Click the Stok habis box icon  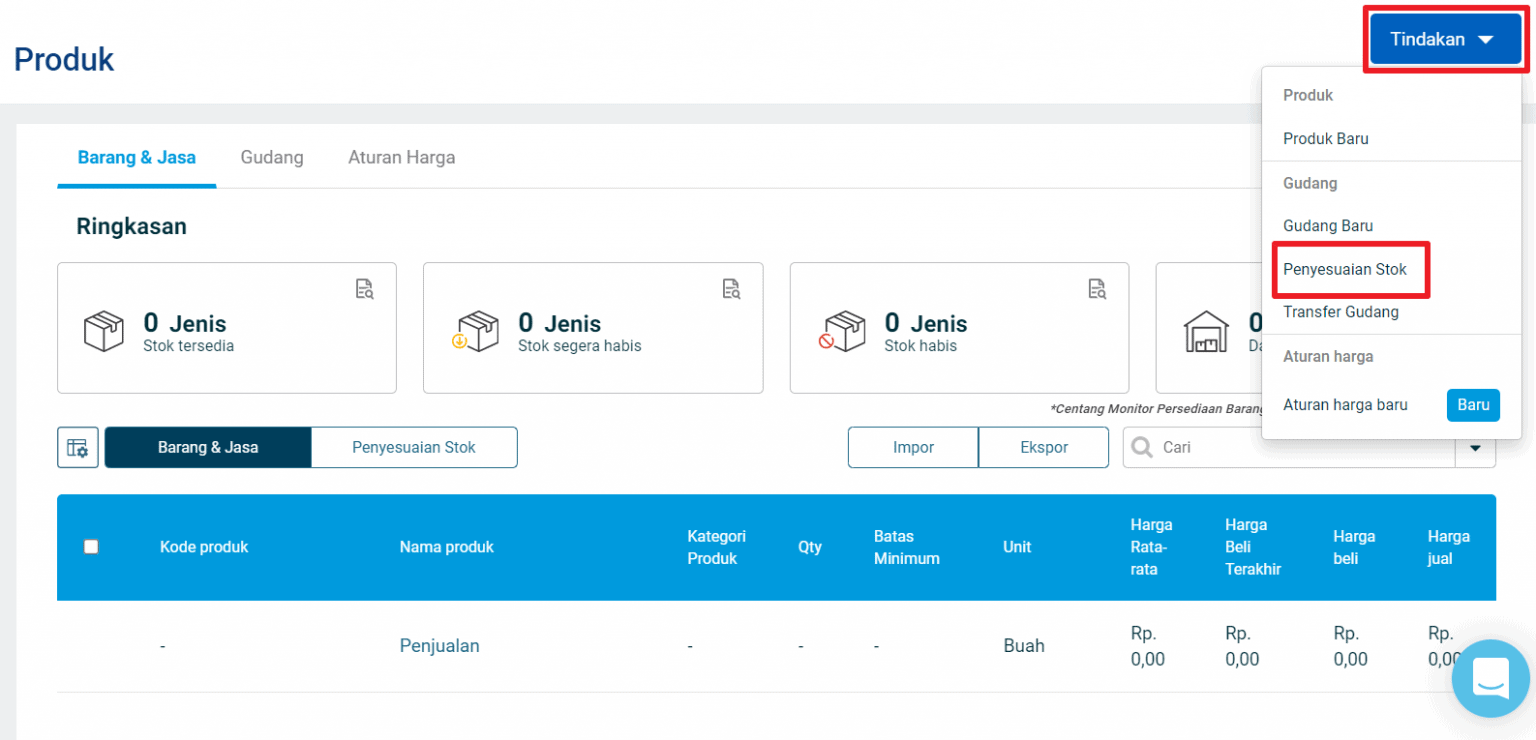(x=841, y=332)
